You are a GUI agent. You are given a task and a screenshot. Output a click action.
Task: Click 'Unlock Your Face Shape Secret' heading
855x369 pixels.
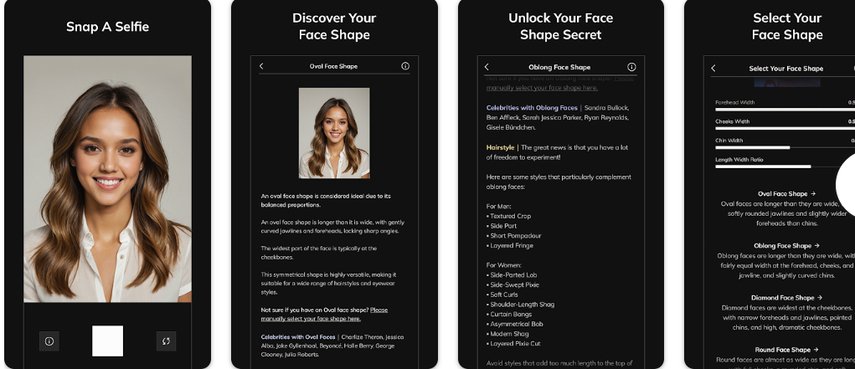(x=561, y=26)
